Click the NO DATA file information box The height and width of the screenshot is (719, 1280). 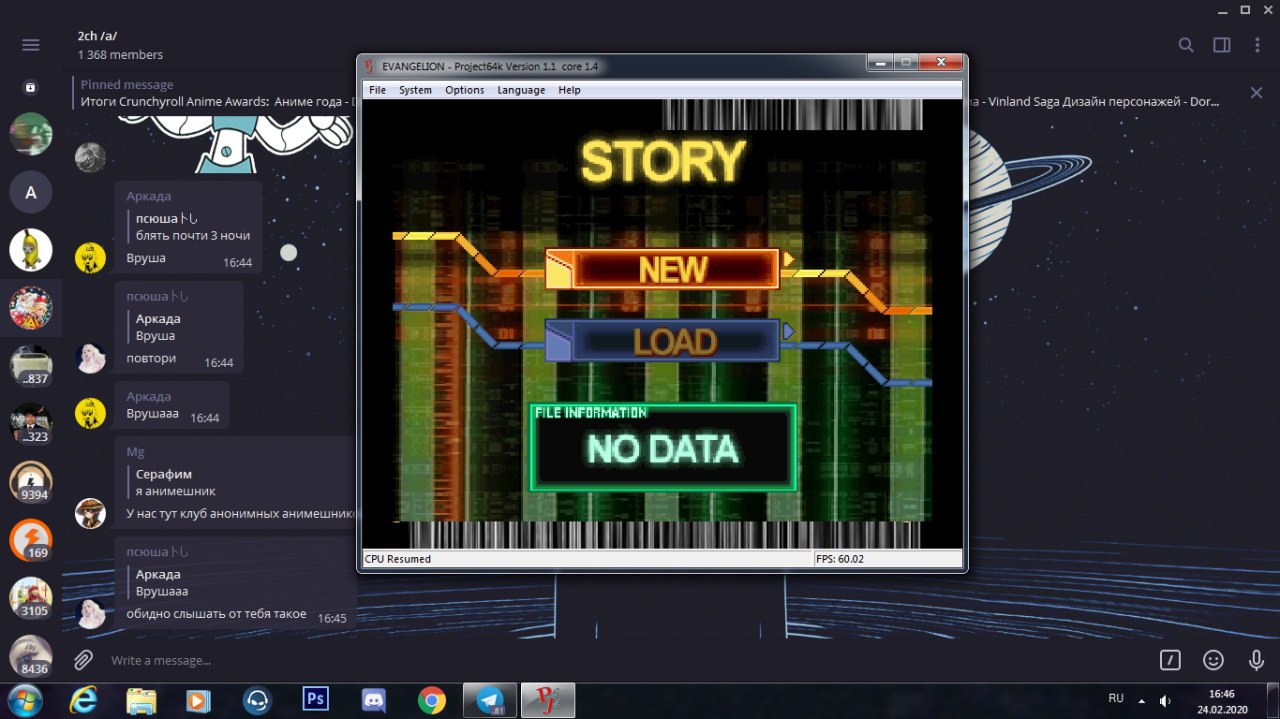[x=663, y=448]
